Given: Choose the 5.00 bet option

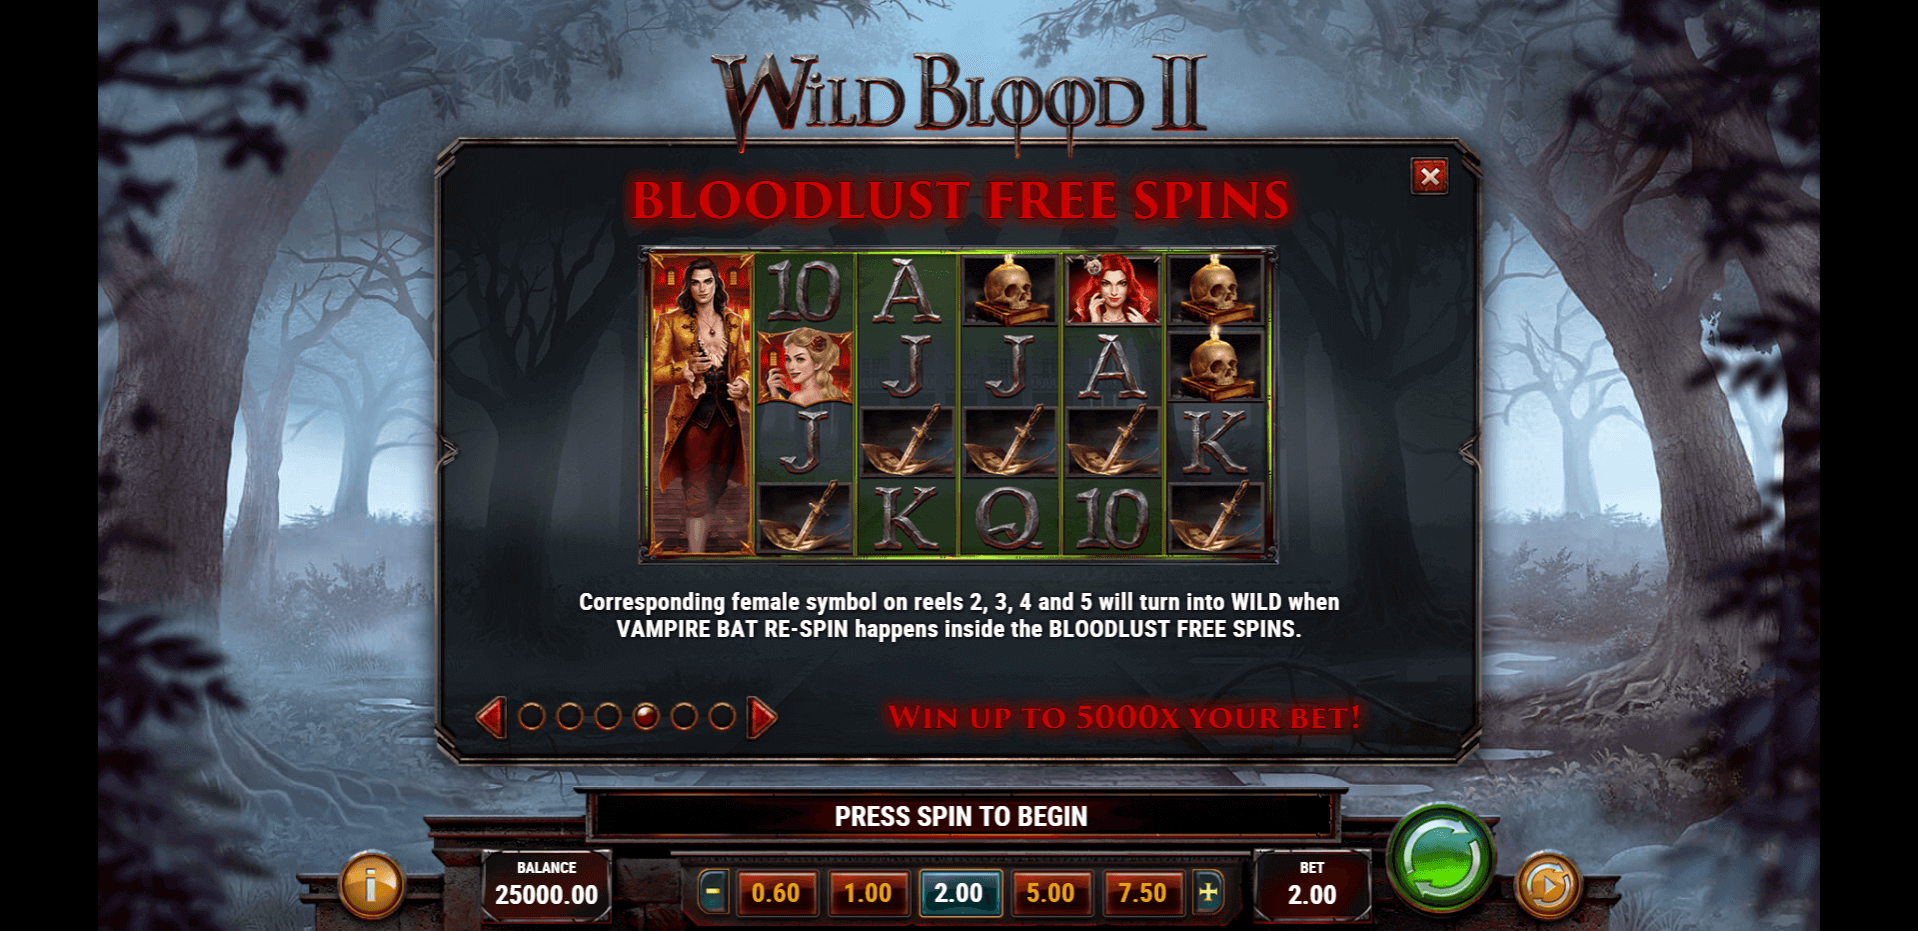Looking at the screenshot, I should click(1050, 893).
